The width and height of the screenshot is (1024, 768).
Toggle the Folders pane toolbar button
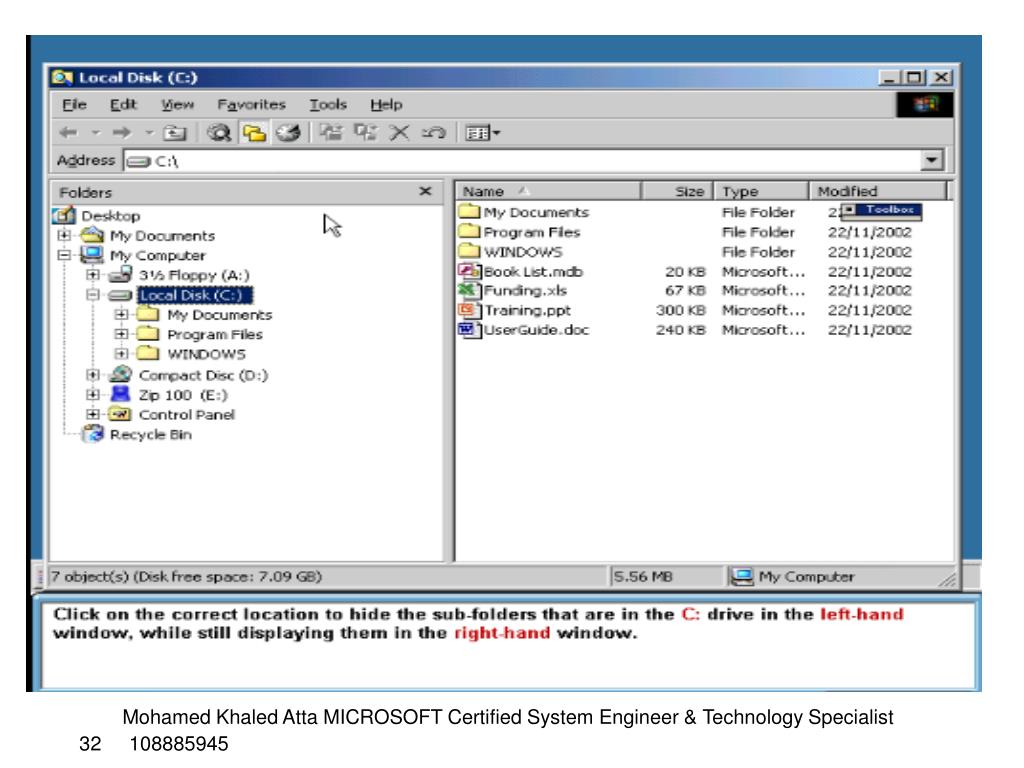click(x=254, y=133)
